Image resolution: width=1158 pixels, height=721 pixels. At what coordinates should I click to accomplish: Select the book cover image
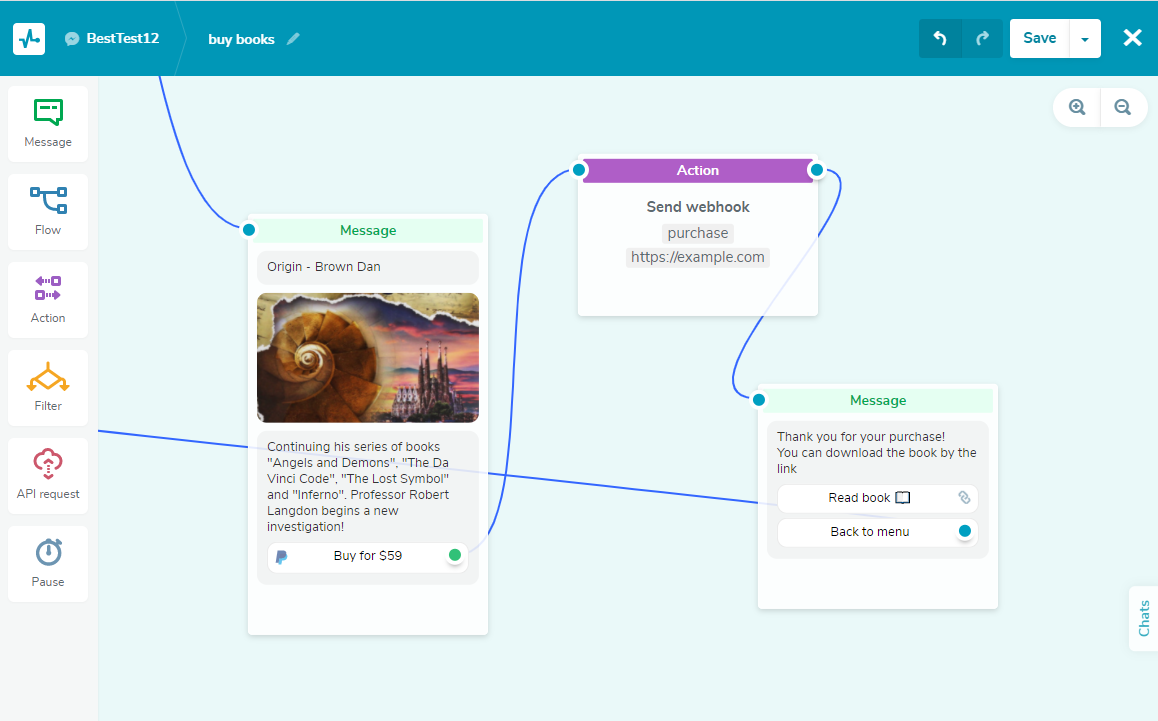coord(368,357)
